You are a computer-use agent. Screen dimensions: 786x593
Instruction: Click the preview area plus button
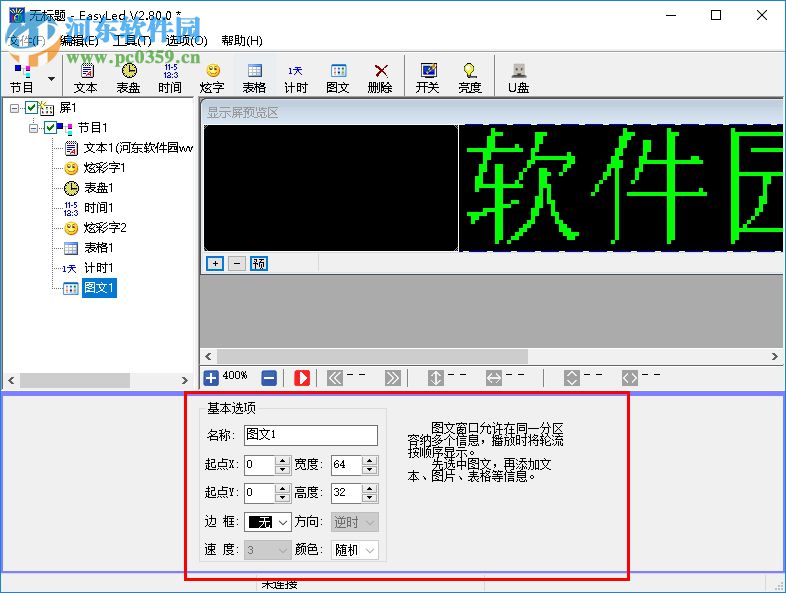215,263
